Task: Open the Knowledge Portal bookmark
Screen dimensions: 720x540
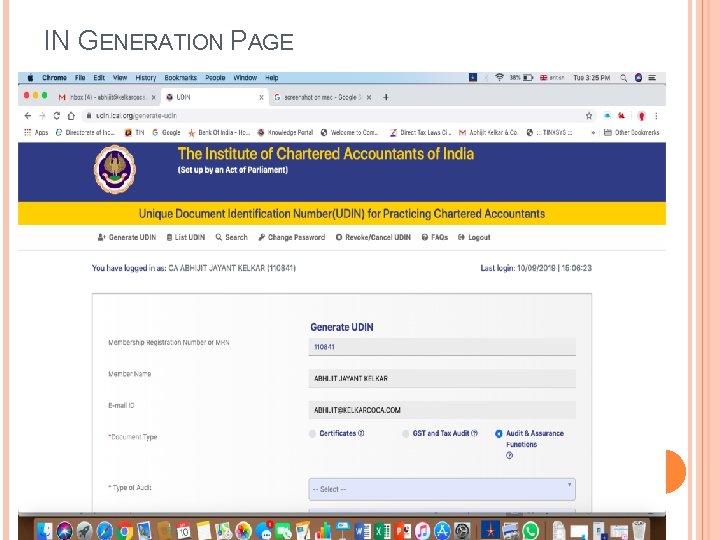Action: 285,132
